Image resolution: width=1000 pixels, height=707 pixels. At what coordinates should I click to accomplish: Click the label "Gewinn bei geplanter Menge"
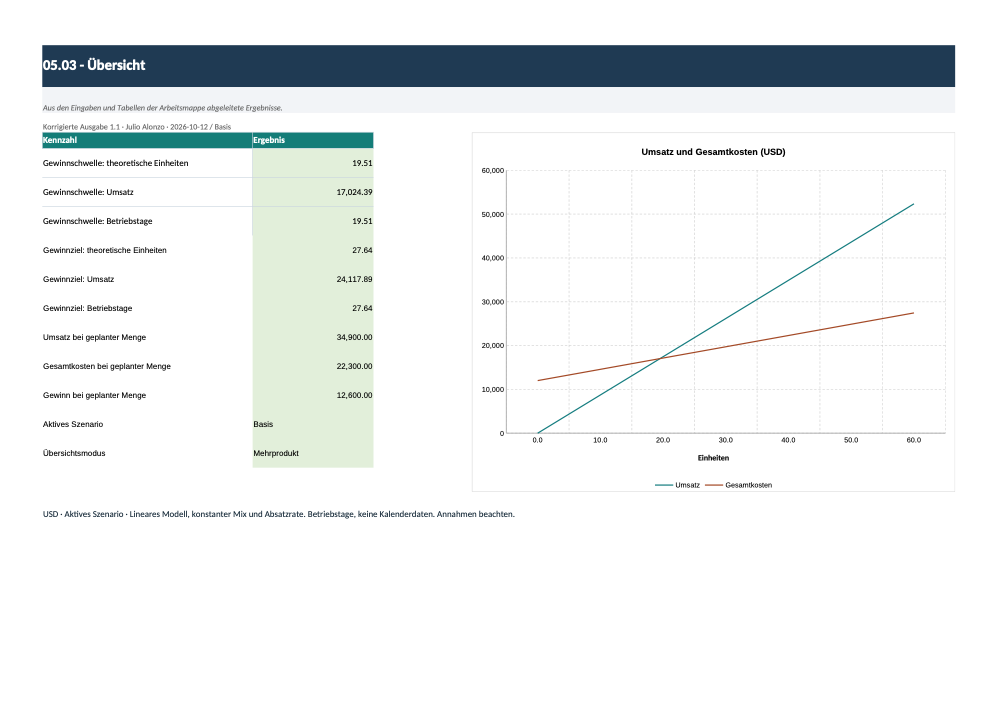[x=94, y=395]
